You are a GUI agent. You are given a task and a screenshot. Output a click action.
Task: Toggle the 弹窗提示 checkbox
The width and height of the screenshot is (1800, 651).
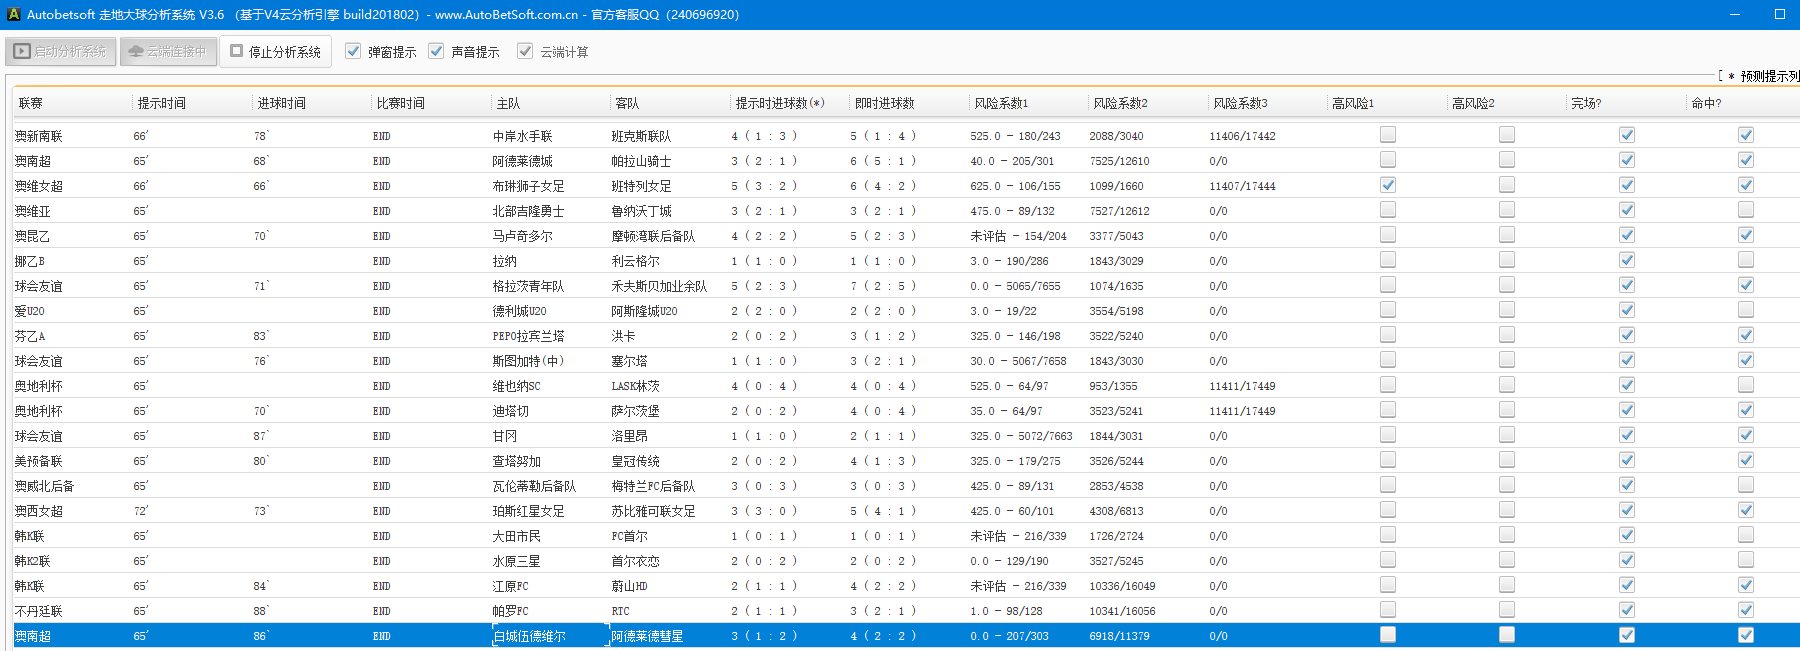click(353, 51)
